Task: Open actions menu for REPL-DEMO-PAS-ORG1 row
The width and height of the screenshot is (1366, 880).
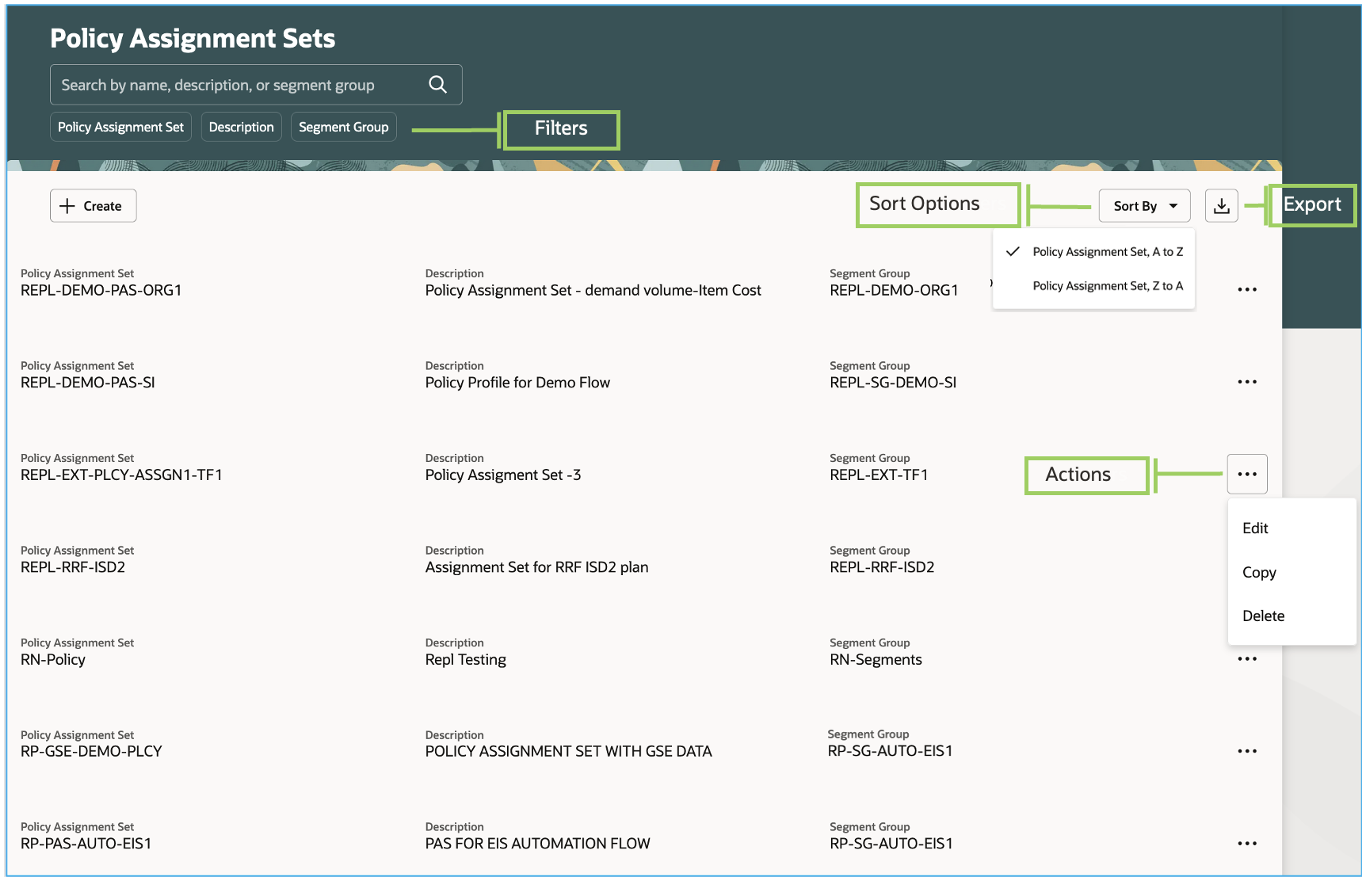Action: 1246,290
